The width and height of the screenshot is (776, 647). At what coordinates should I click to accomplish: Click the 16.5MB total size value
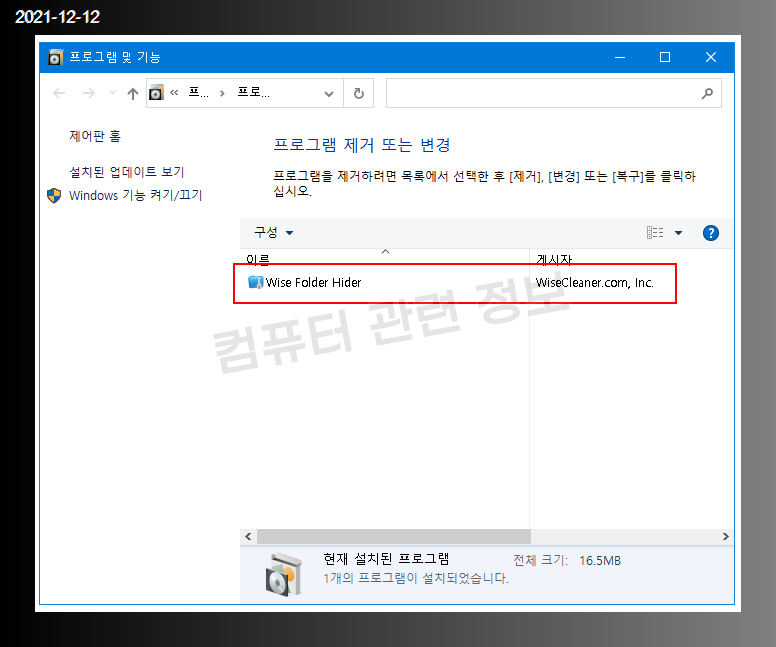(600, 561)
